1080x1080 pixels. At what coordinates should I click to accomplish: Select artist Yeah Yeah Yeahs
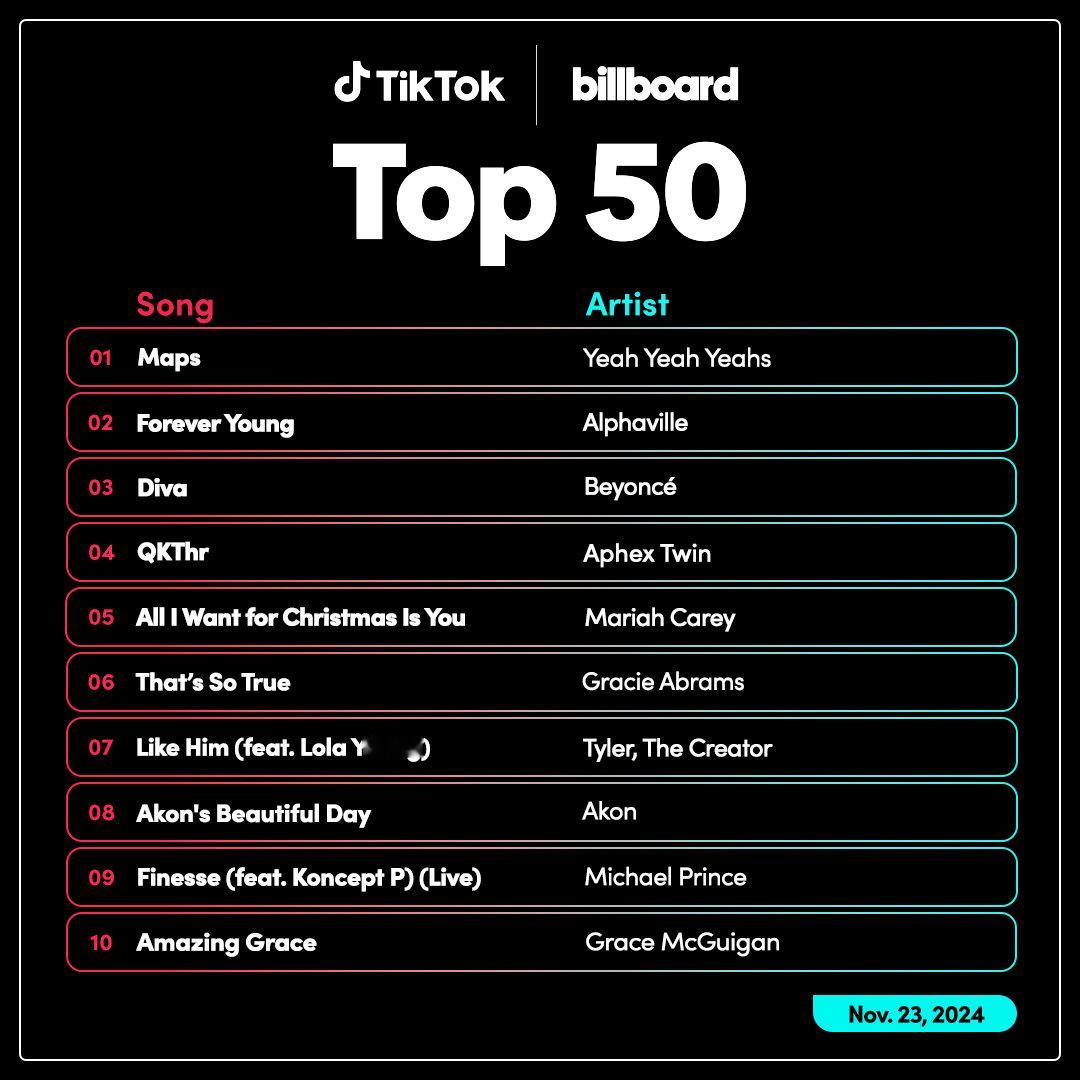click(676, 358)
